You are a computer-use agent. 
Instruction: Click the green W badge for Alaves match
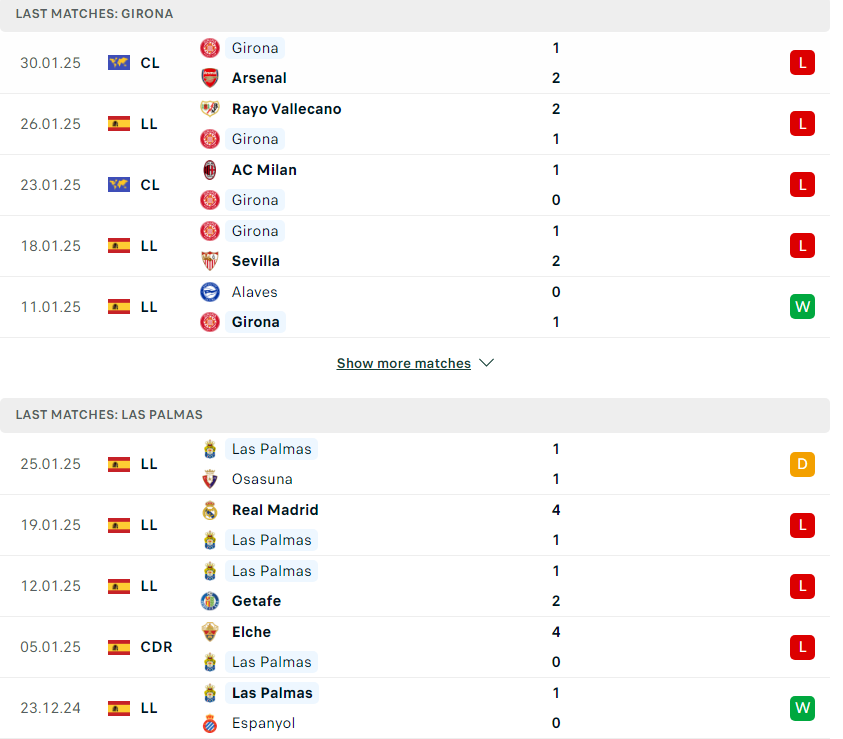tap(802, 307)
